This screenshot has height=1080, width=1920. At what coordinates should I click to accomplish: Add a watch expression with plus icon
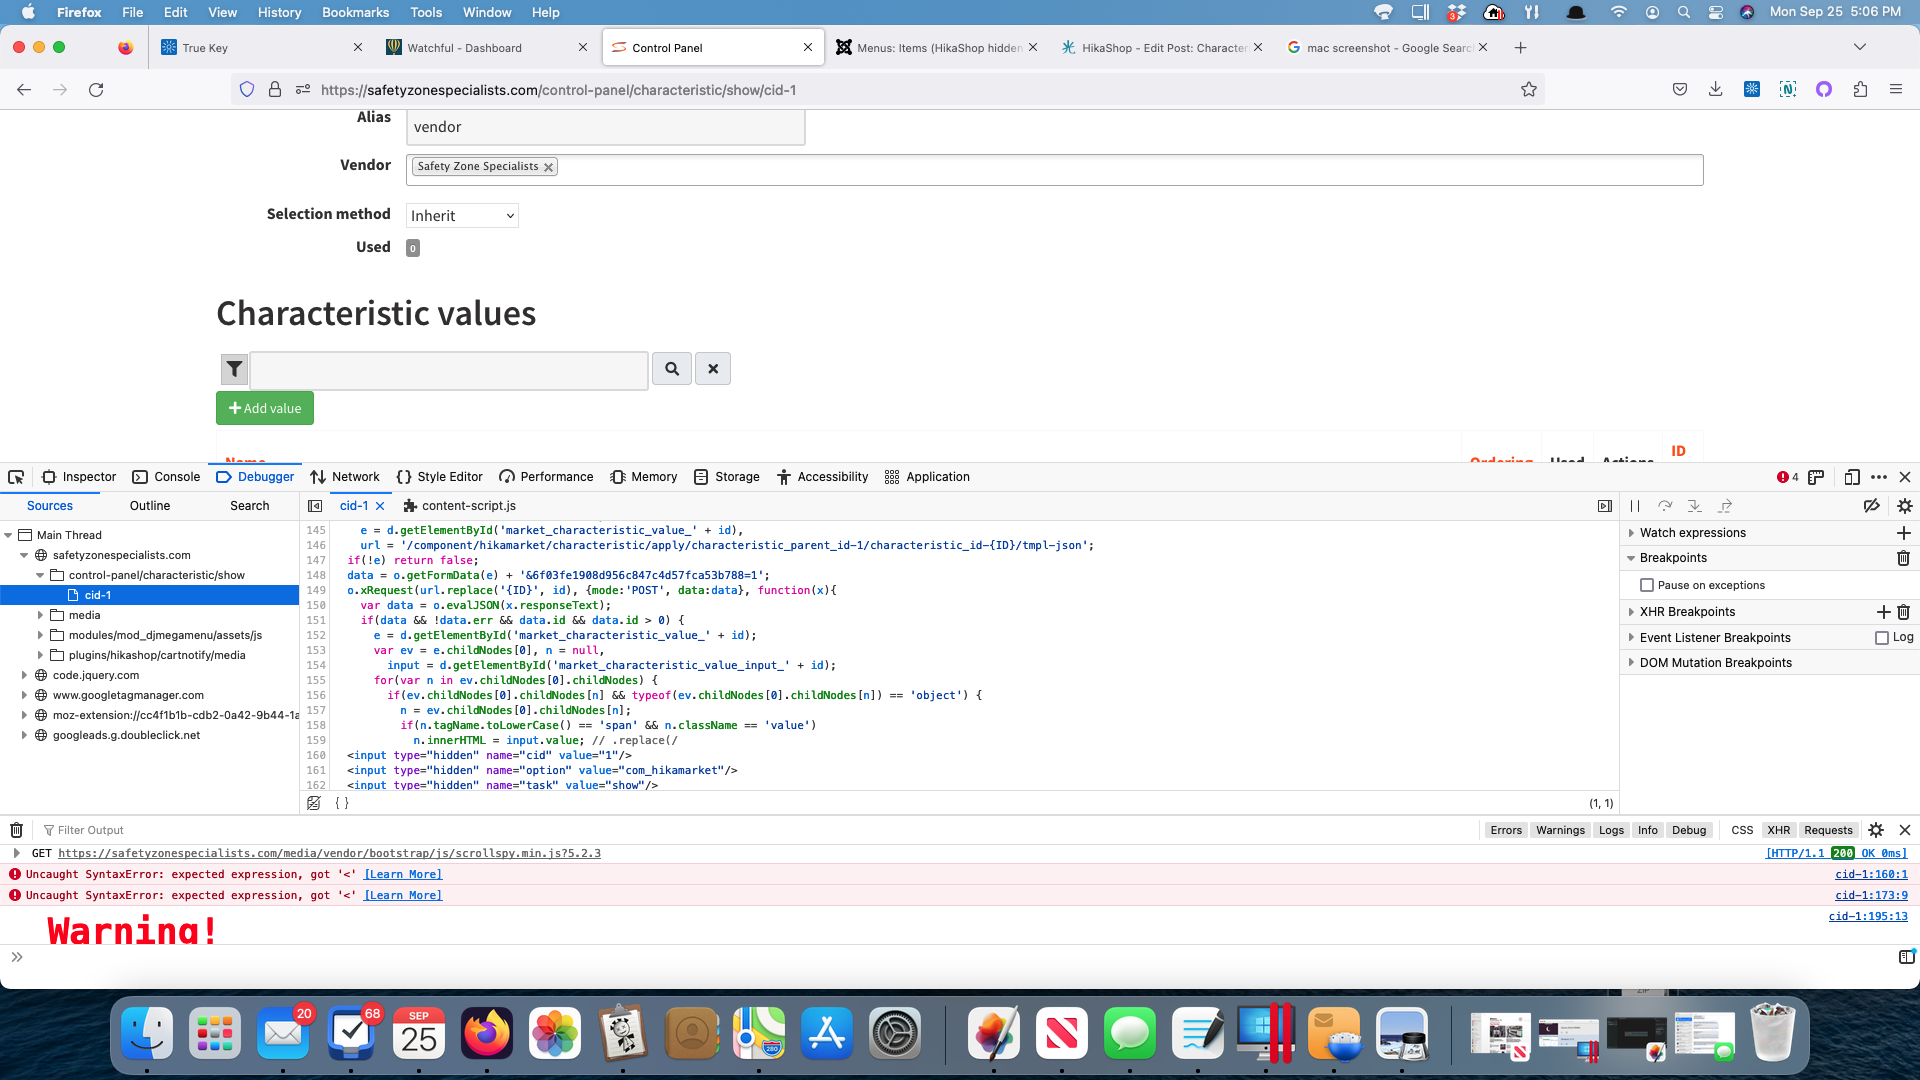click(x=1903, y=533)
